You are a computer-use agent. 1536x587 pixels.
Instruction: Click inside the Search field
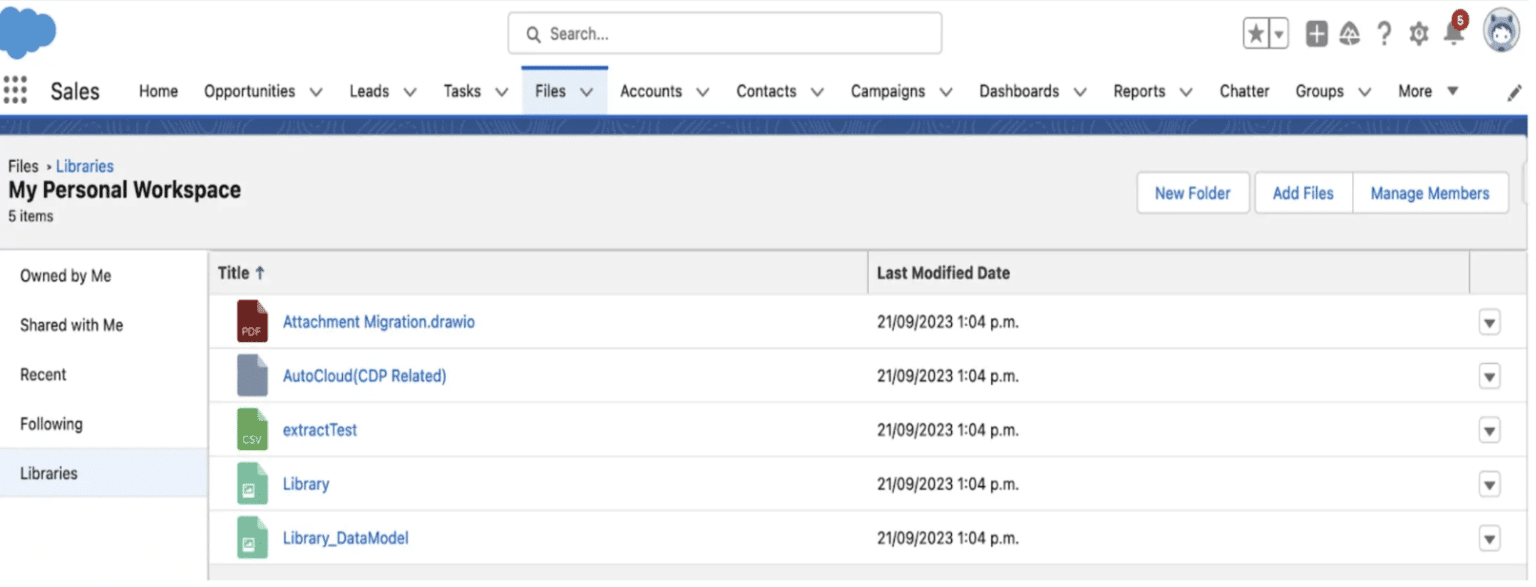(x=724, y=33)
